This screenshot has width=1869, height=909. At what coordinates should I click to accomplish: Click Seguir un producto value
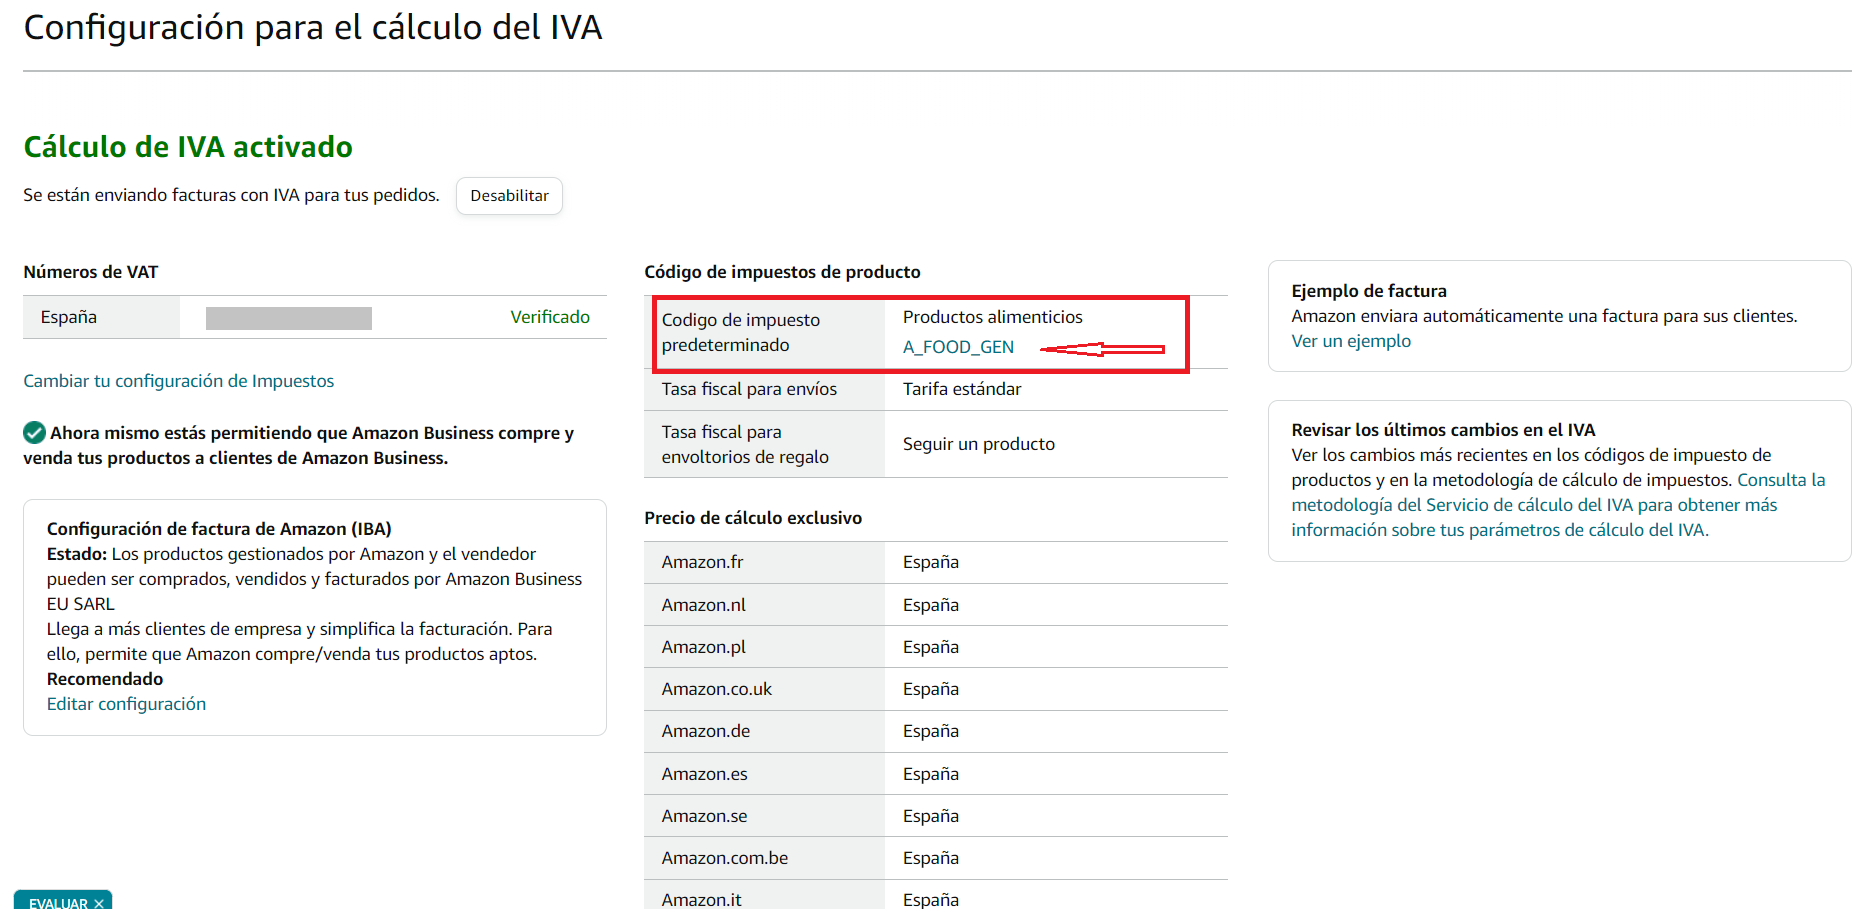(979, 444)
